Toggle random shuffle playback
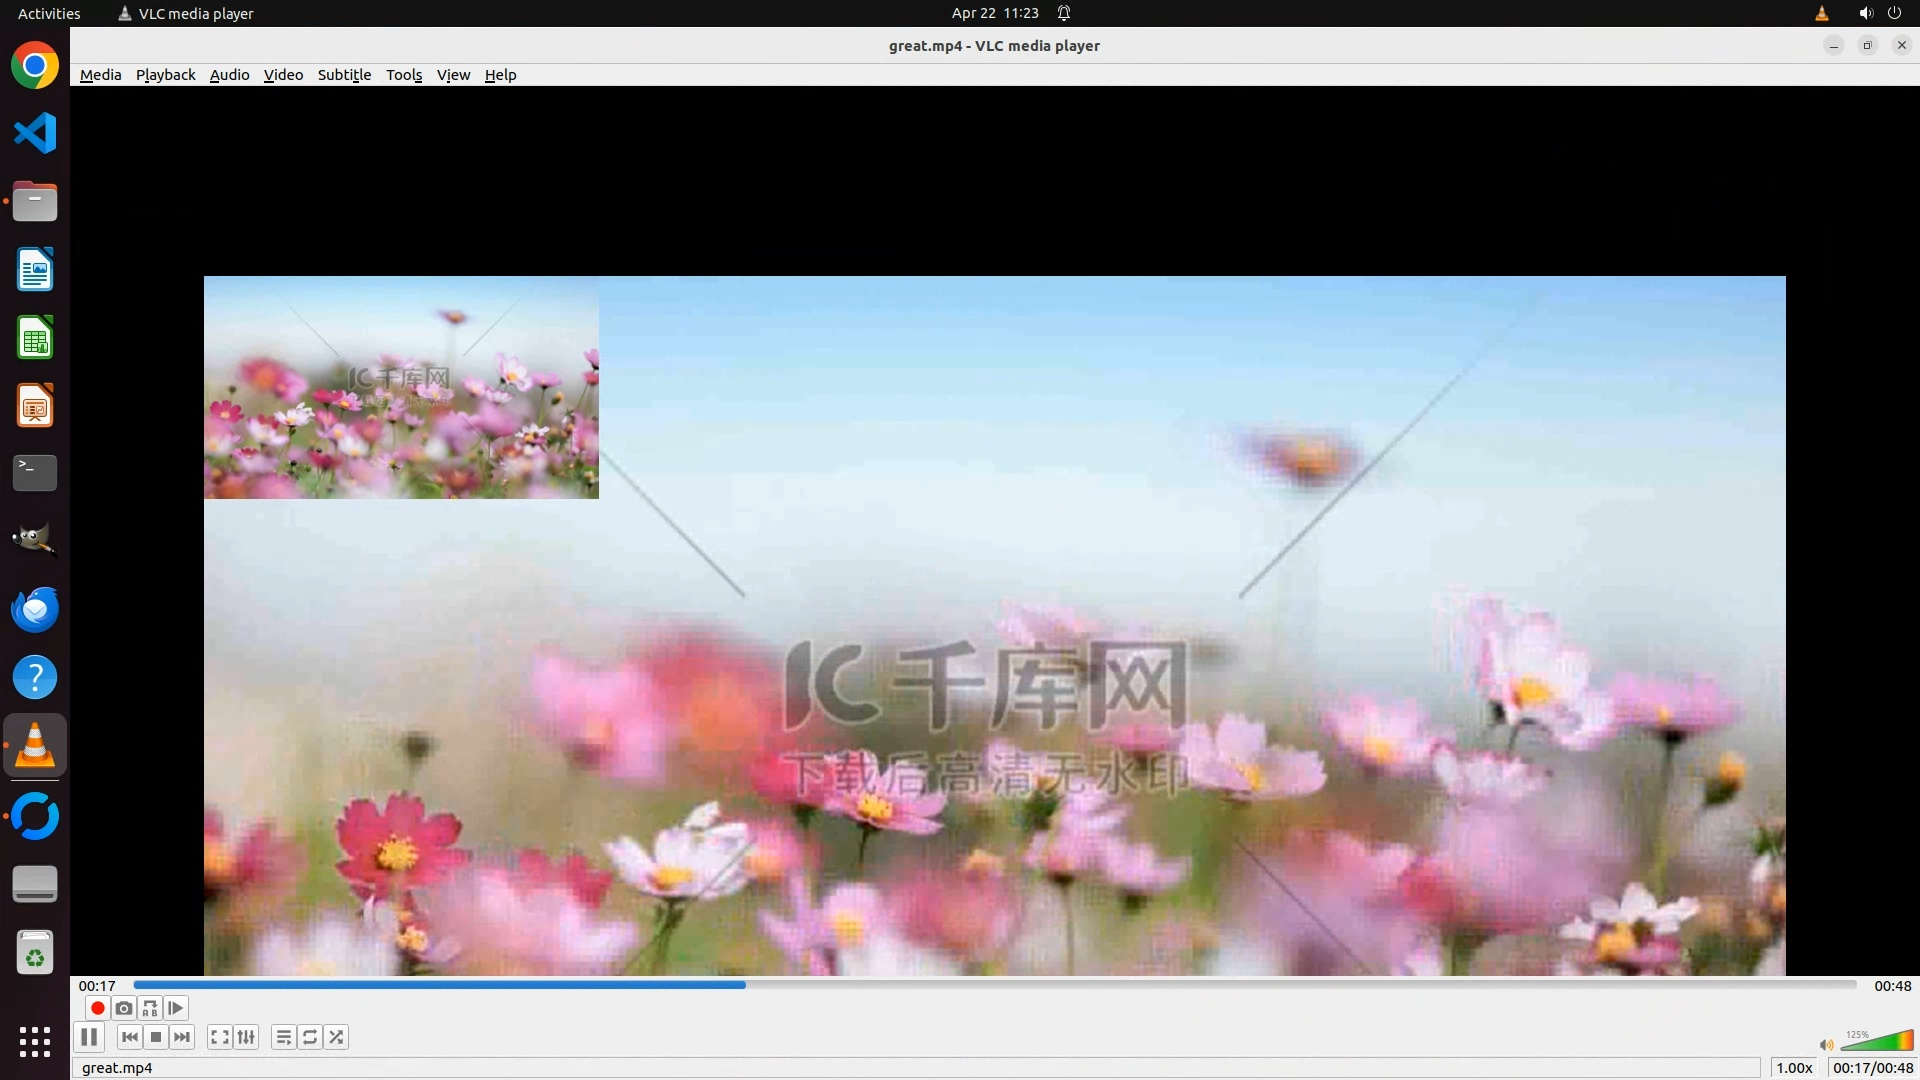This screenshot has width=1920, height=1080. tap(337, 1037)
